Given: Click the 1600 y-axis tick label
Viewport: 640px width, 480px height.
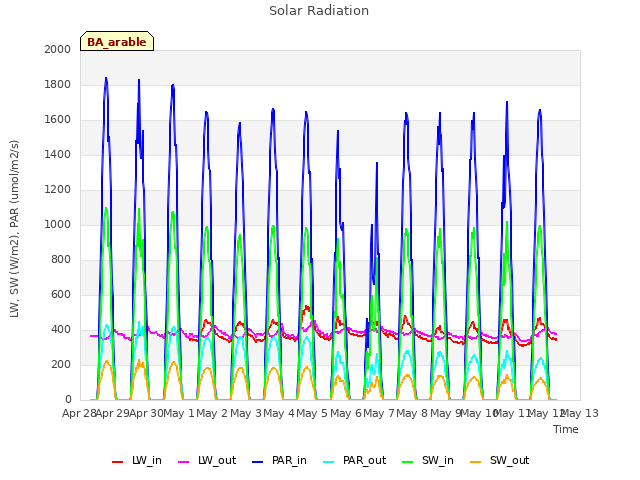Looking at the screenshot, I should point(58,120).
